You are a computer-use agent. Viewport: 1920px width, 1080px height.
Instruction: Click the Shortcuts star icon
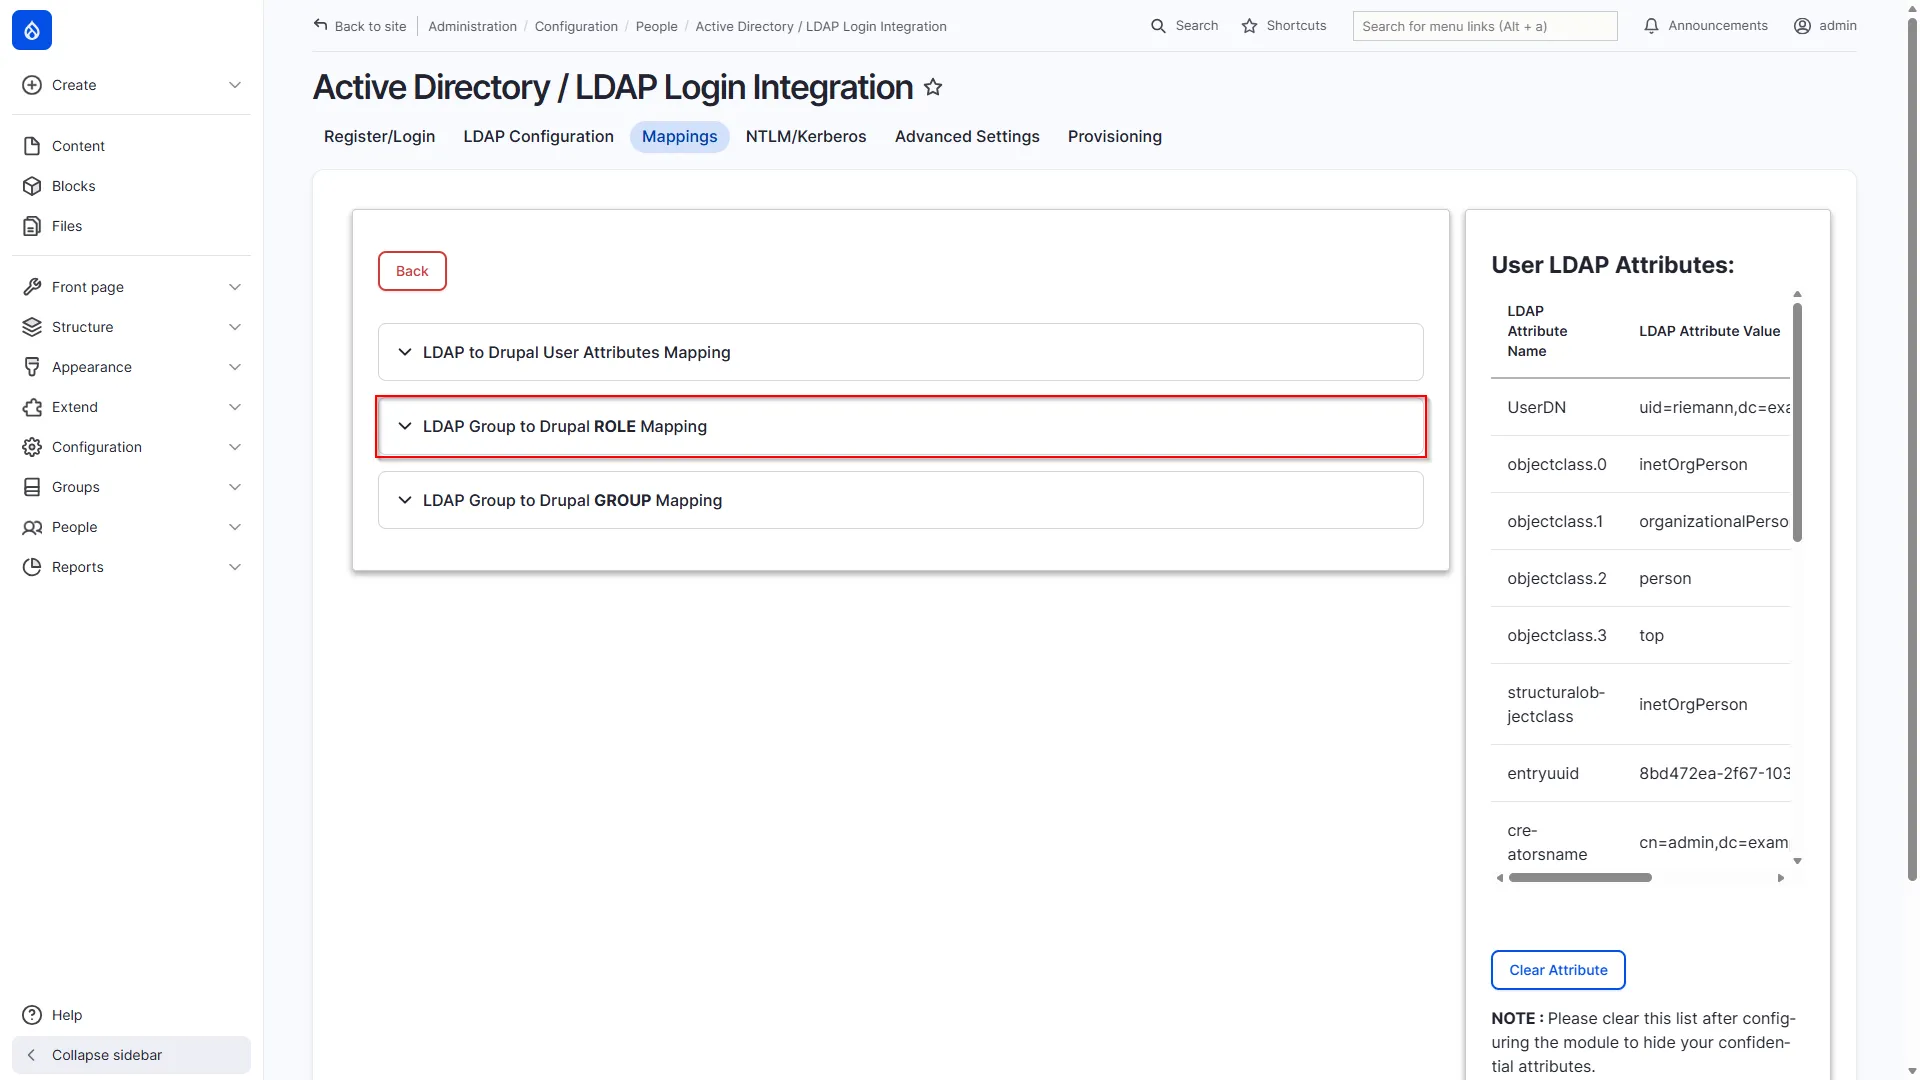click(x=1249, y=26)
